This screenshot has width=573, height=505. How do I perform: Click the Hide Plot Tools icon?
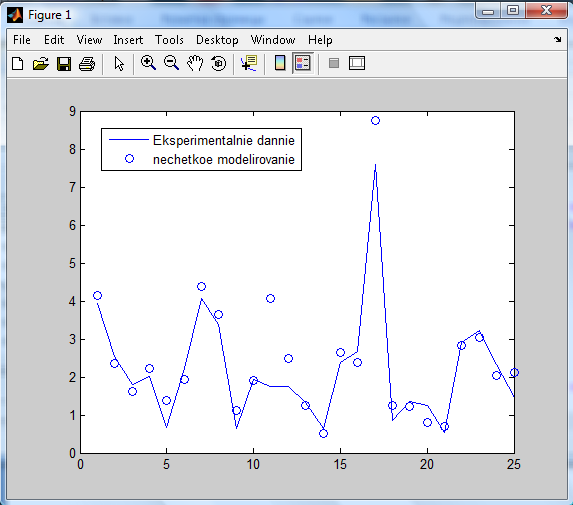[334, 63]
